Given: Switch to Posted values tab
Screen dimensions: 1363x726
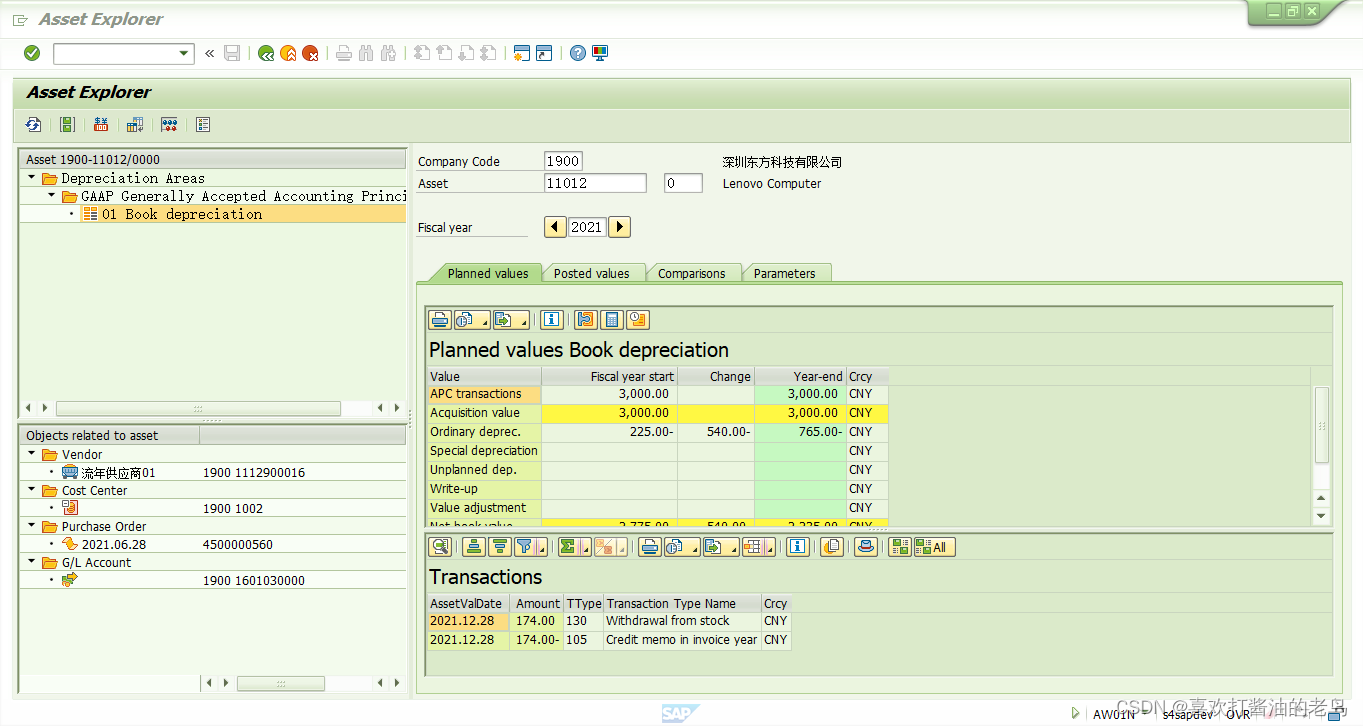Looking at the screenshot, I should click(592, 273).
